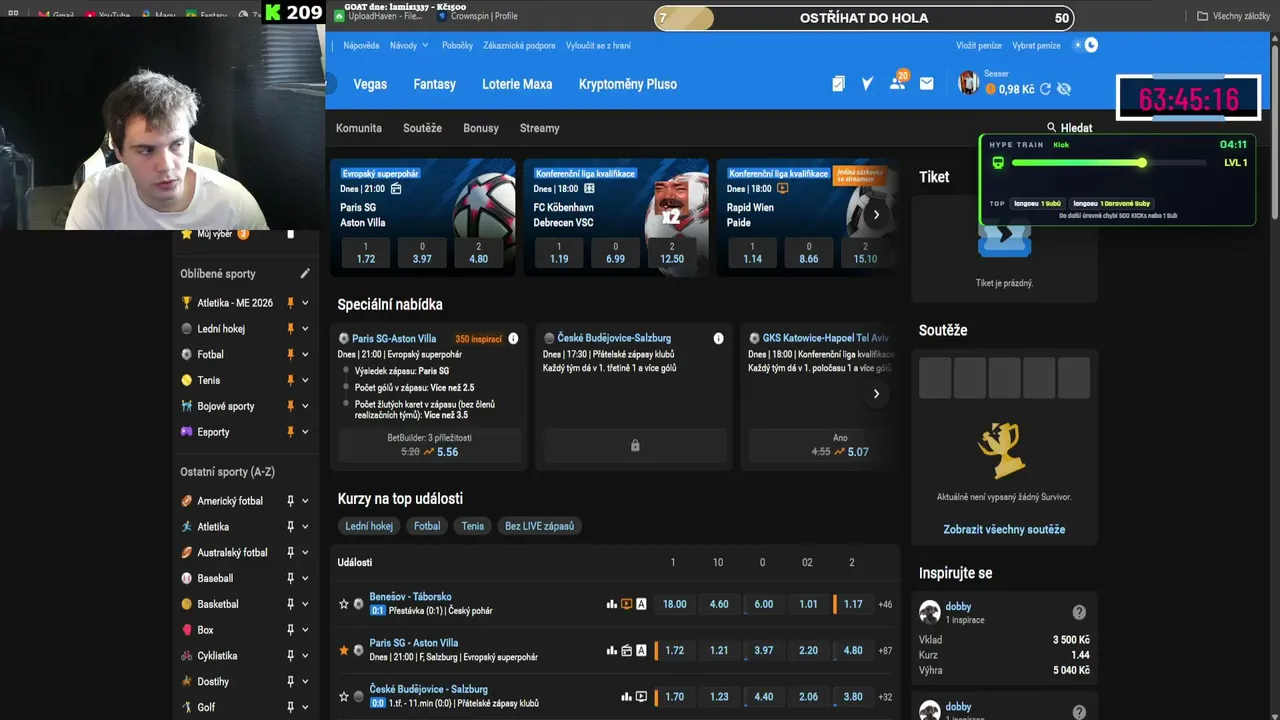Expand the Australský fotbal section

[x=305, y=553]
